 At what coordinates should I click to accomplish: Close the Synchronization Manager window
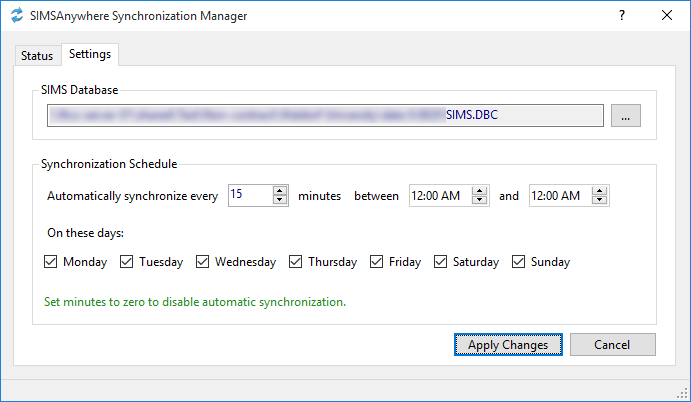pyautogui.click(x=667, y=15)
